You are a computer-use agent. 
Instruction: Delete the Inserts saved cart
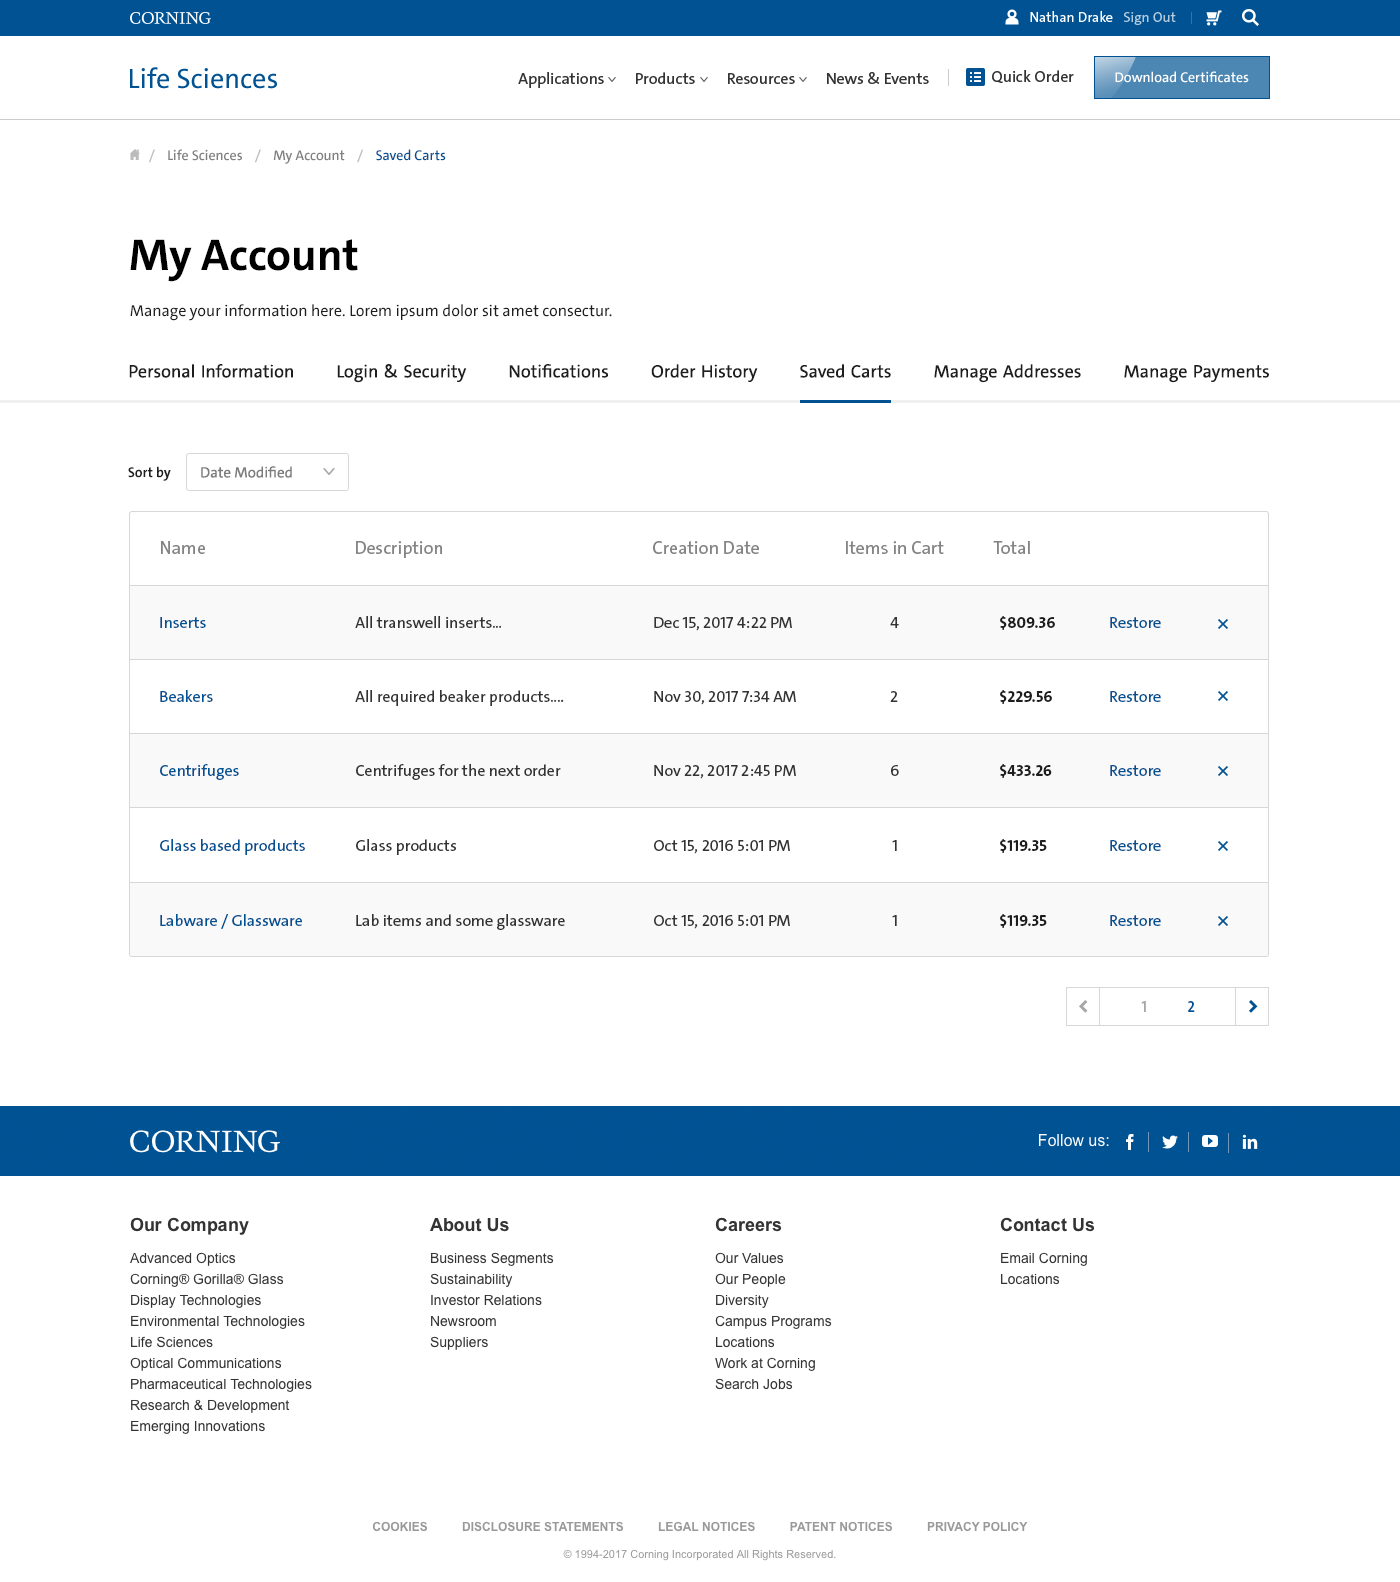(1222, 623)
